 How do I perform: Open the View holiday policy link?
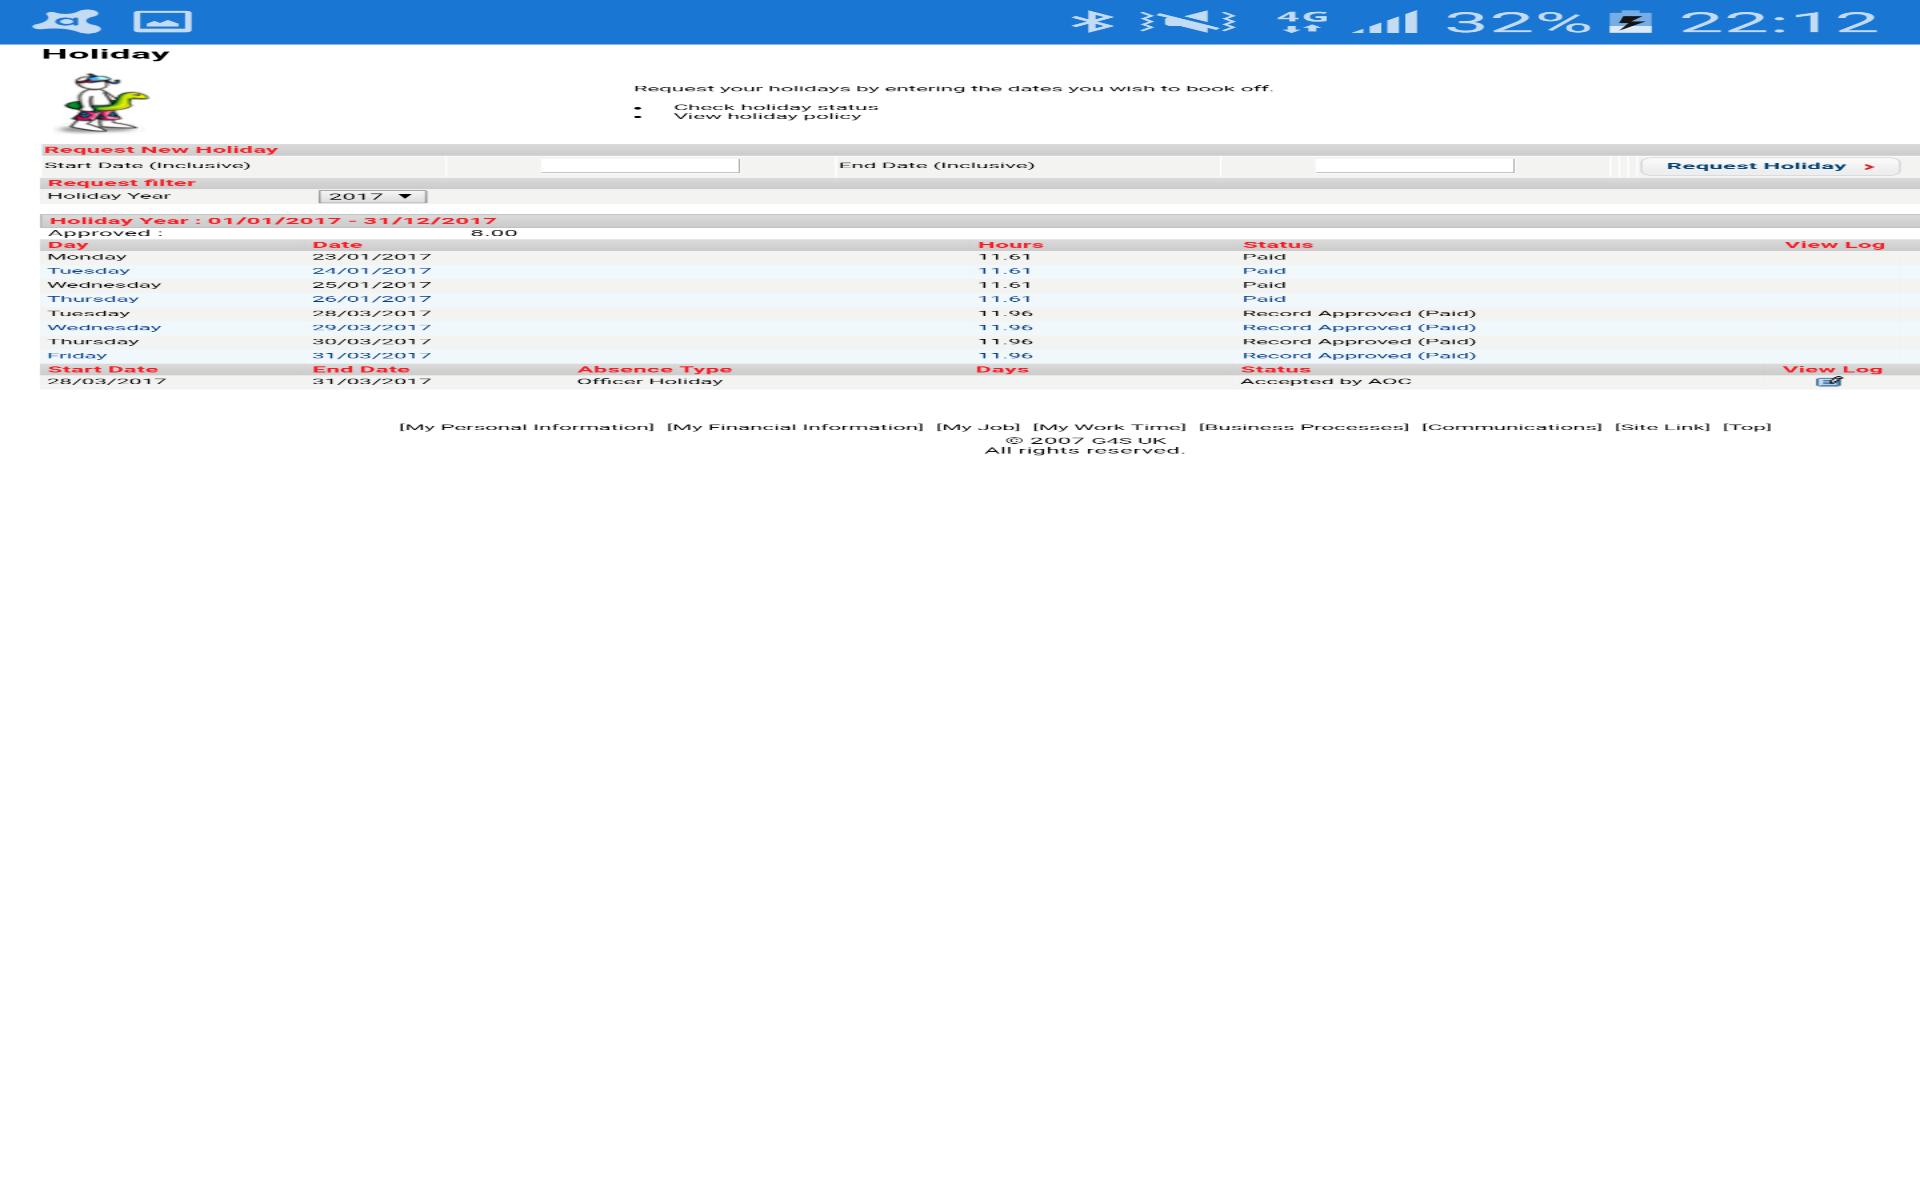(x=768, y=116)
